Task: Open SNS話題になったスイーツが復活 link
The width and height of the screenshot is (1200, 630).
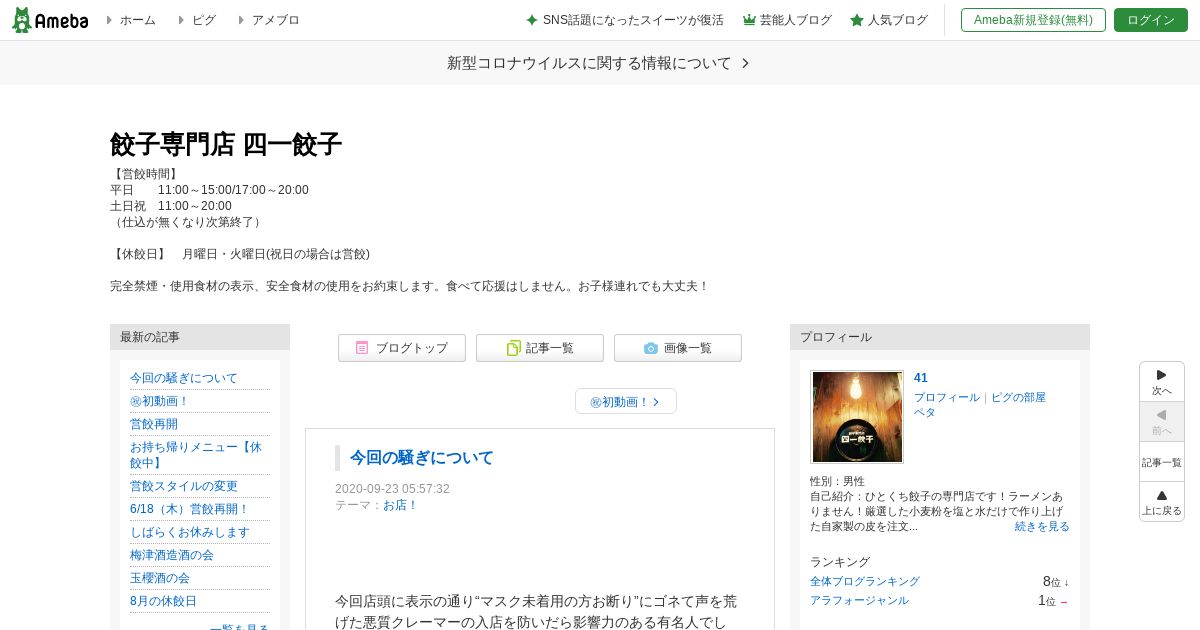Action: [x=625, y=20]
